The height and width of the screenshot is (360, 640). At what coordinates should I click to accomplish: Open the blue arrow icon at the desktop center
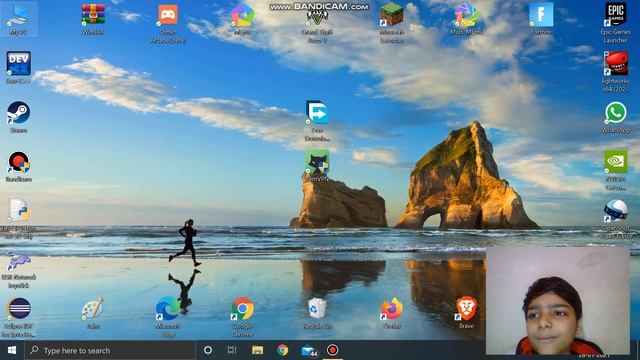[x=317, y=121]
